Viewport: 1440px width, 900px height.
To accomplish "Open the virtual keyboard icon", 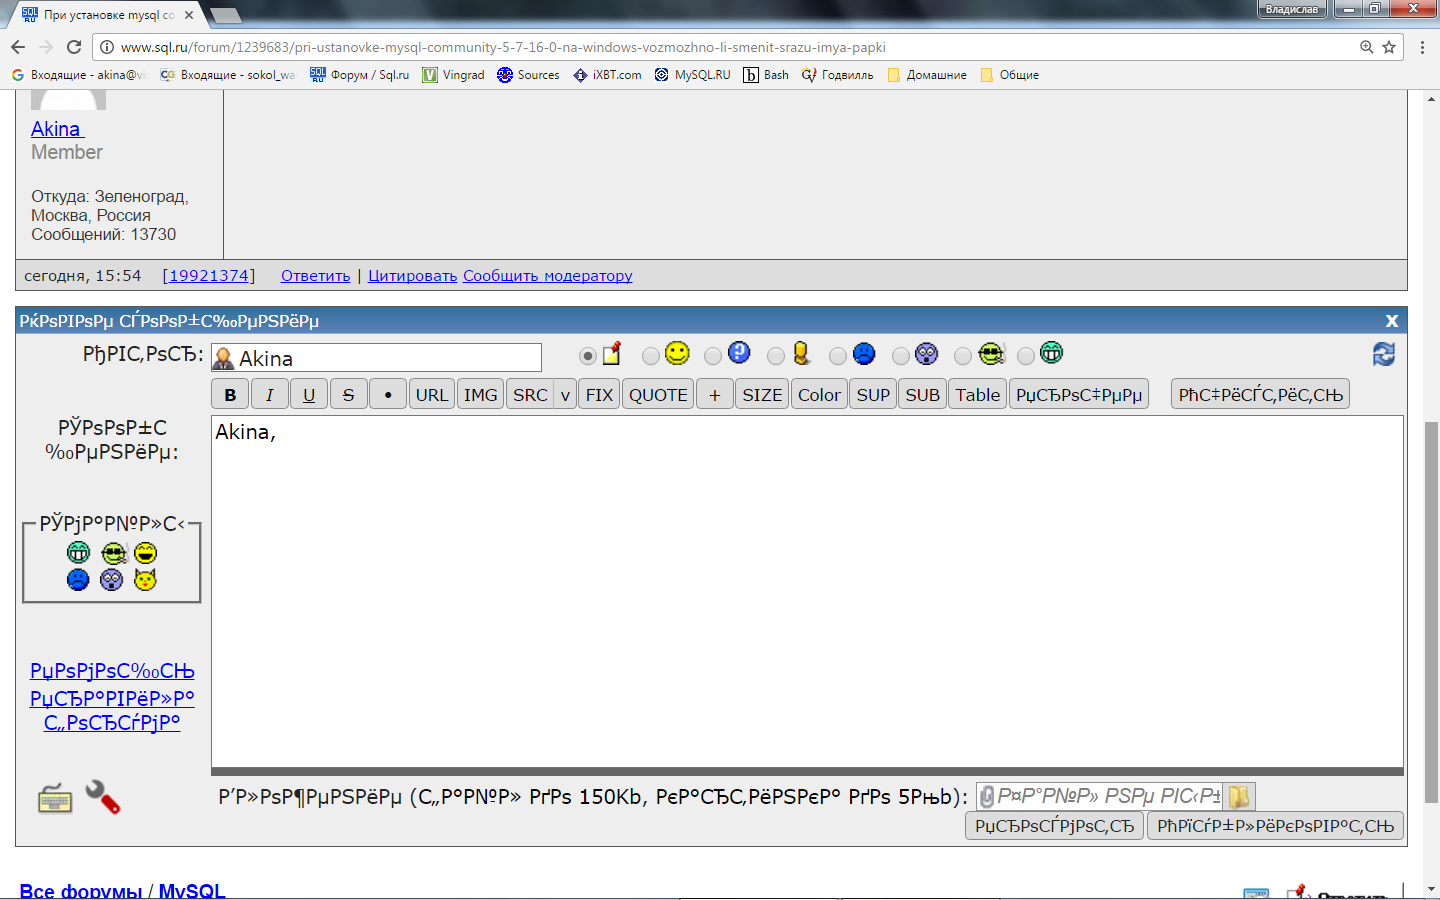I will pos(55,799).
